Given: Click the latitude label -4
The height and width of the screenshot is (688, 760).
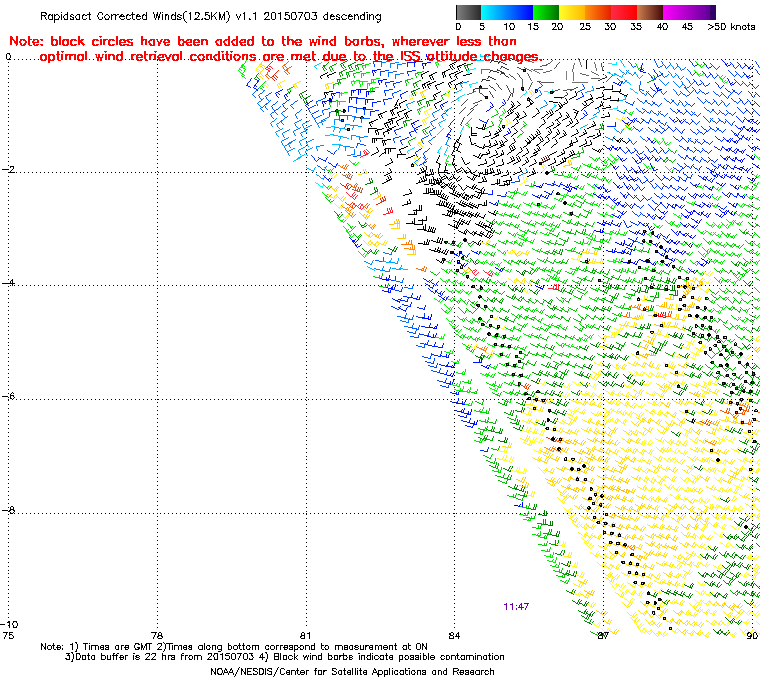Looking at the screenshot, I should pyautogui.click(x=8, y=283).
